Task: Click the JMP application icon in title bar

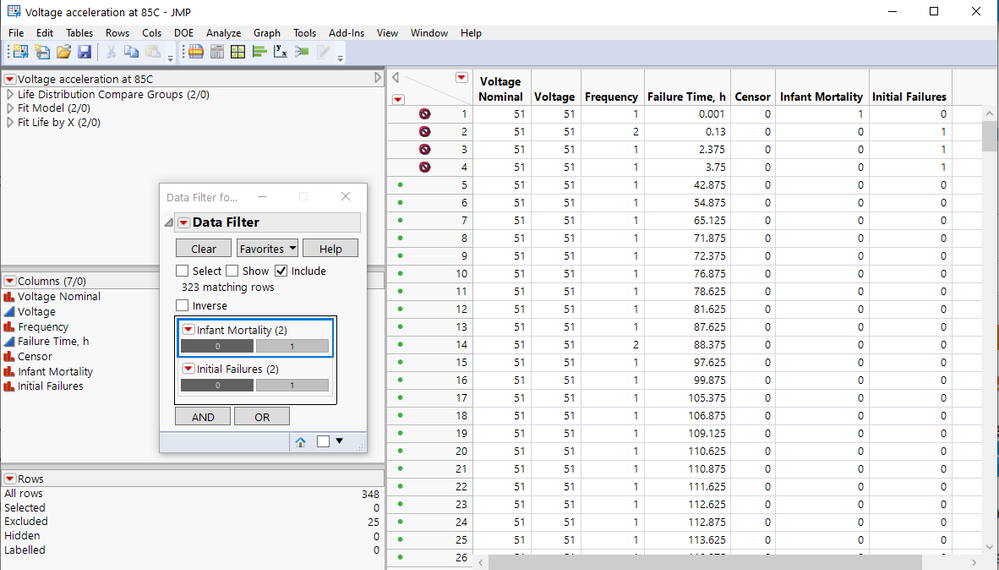Action: click(13, 11)
